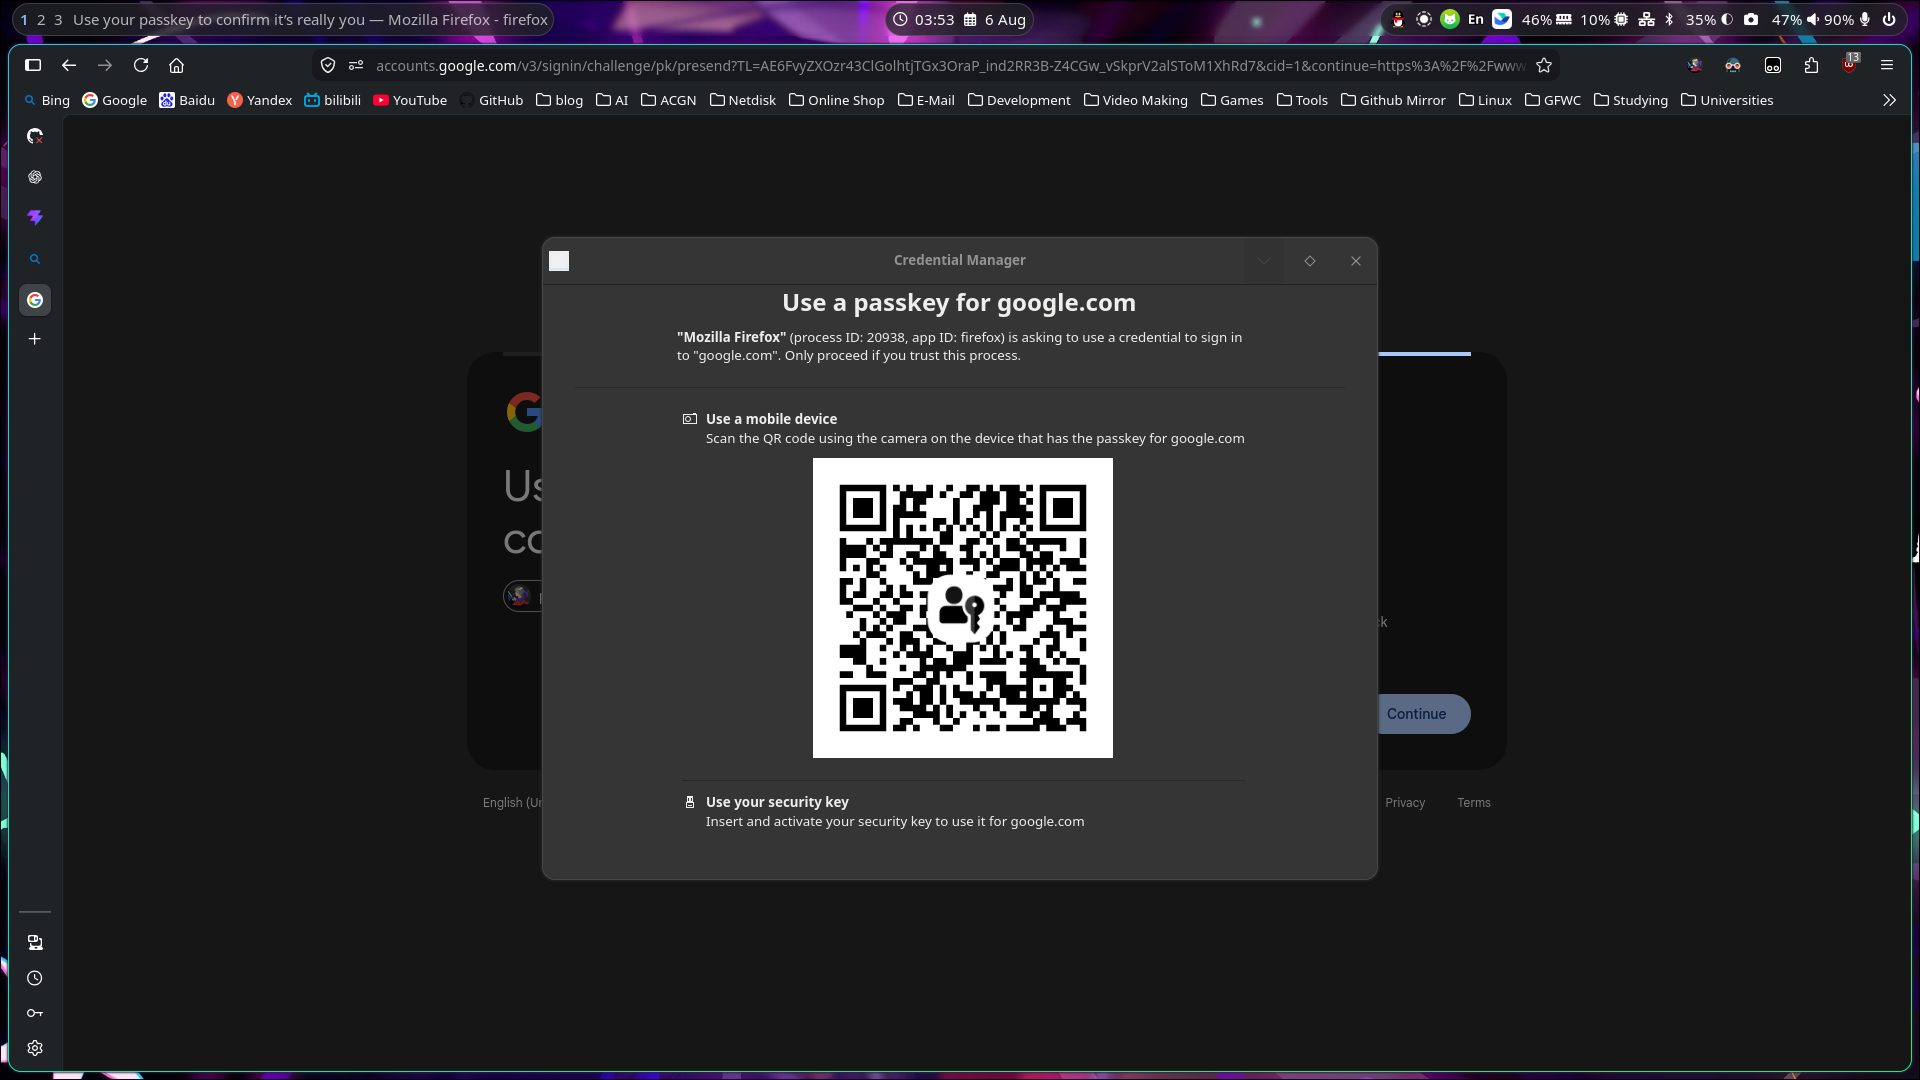Image resolution: width=1920 pixels, height=1080 pixels.
Task: Reload the current page
Action: 141,65
